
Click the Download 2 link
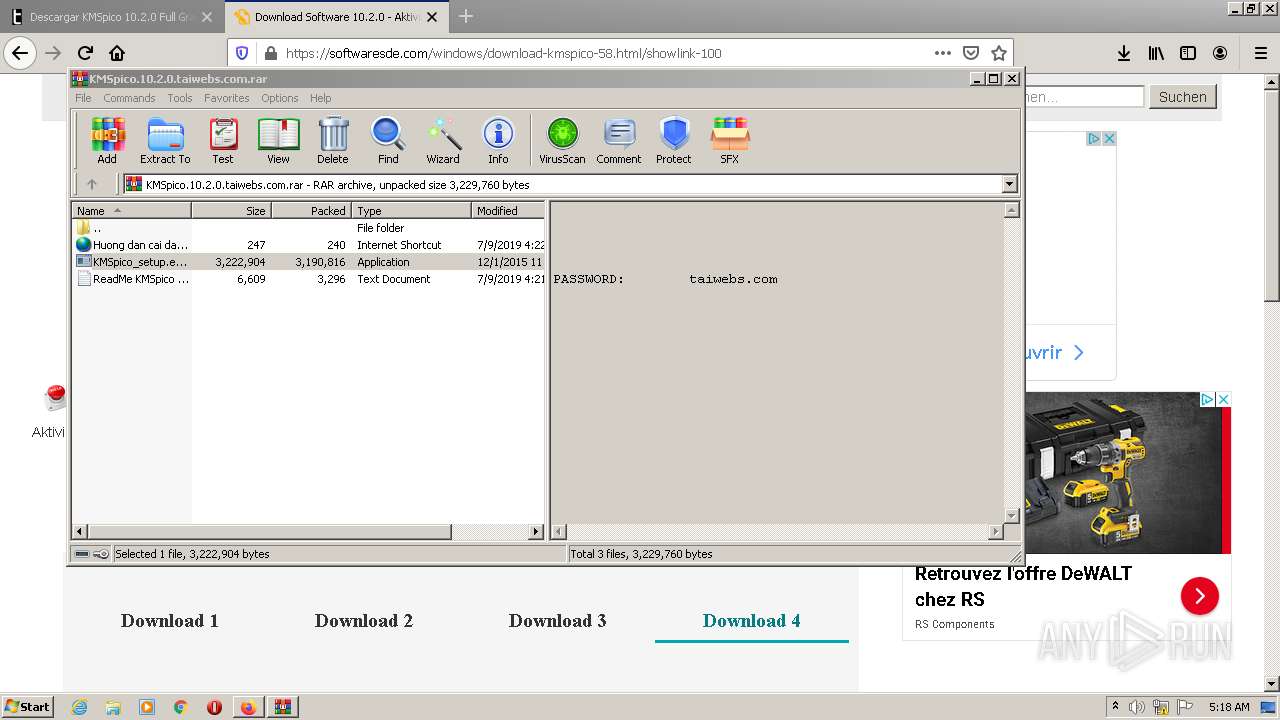pyautogui.click(x=364, y=621)
